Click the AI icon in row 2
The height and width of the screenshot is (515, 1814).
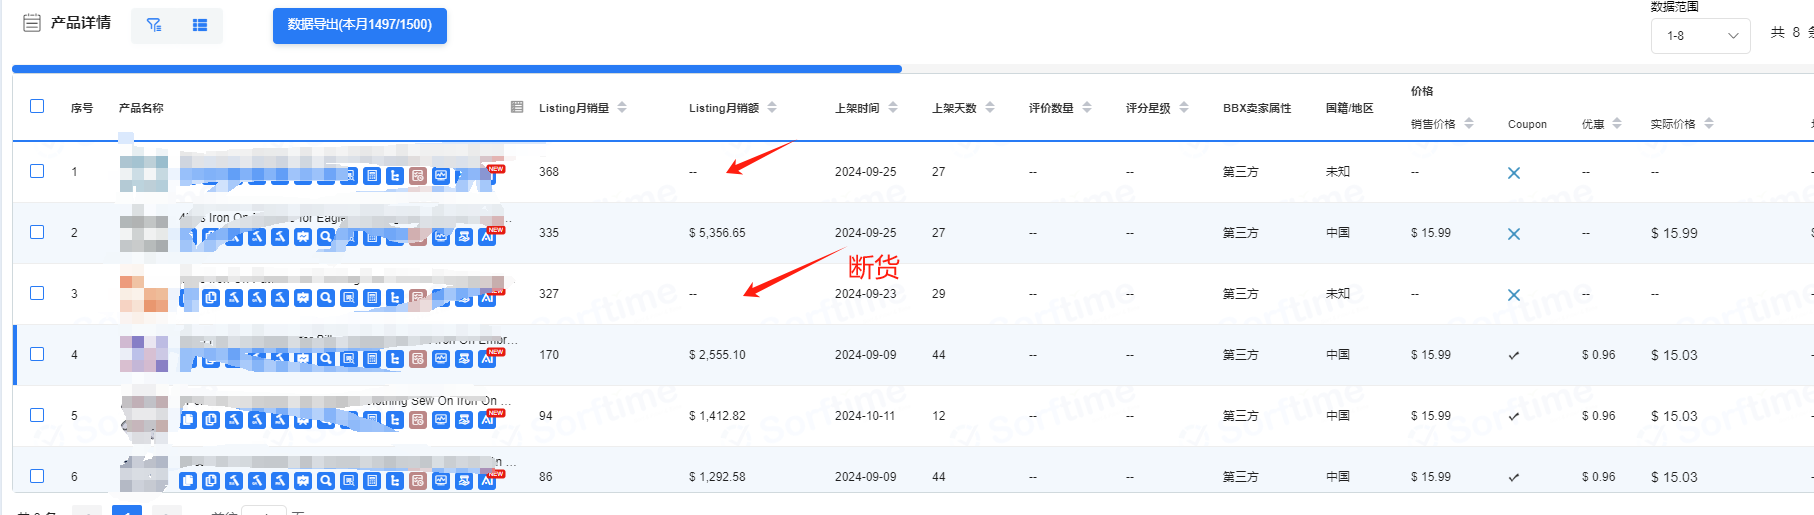[487, 237]
